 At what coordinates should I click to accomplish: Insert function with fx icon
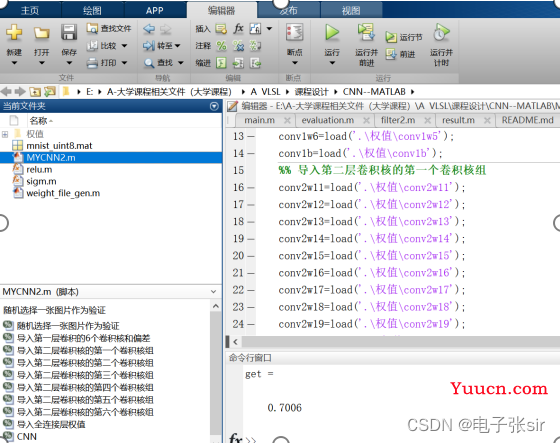[x=238, y=28]
